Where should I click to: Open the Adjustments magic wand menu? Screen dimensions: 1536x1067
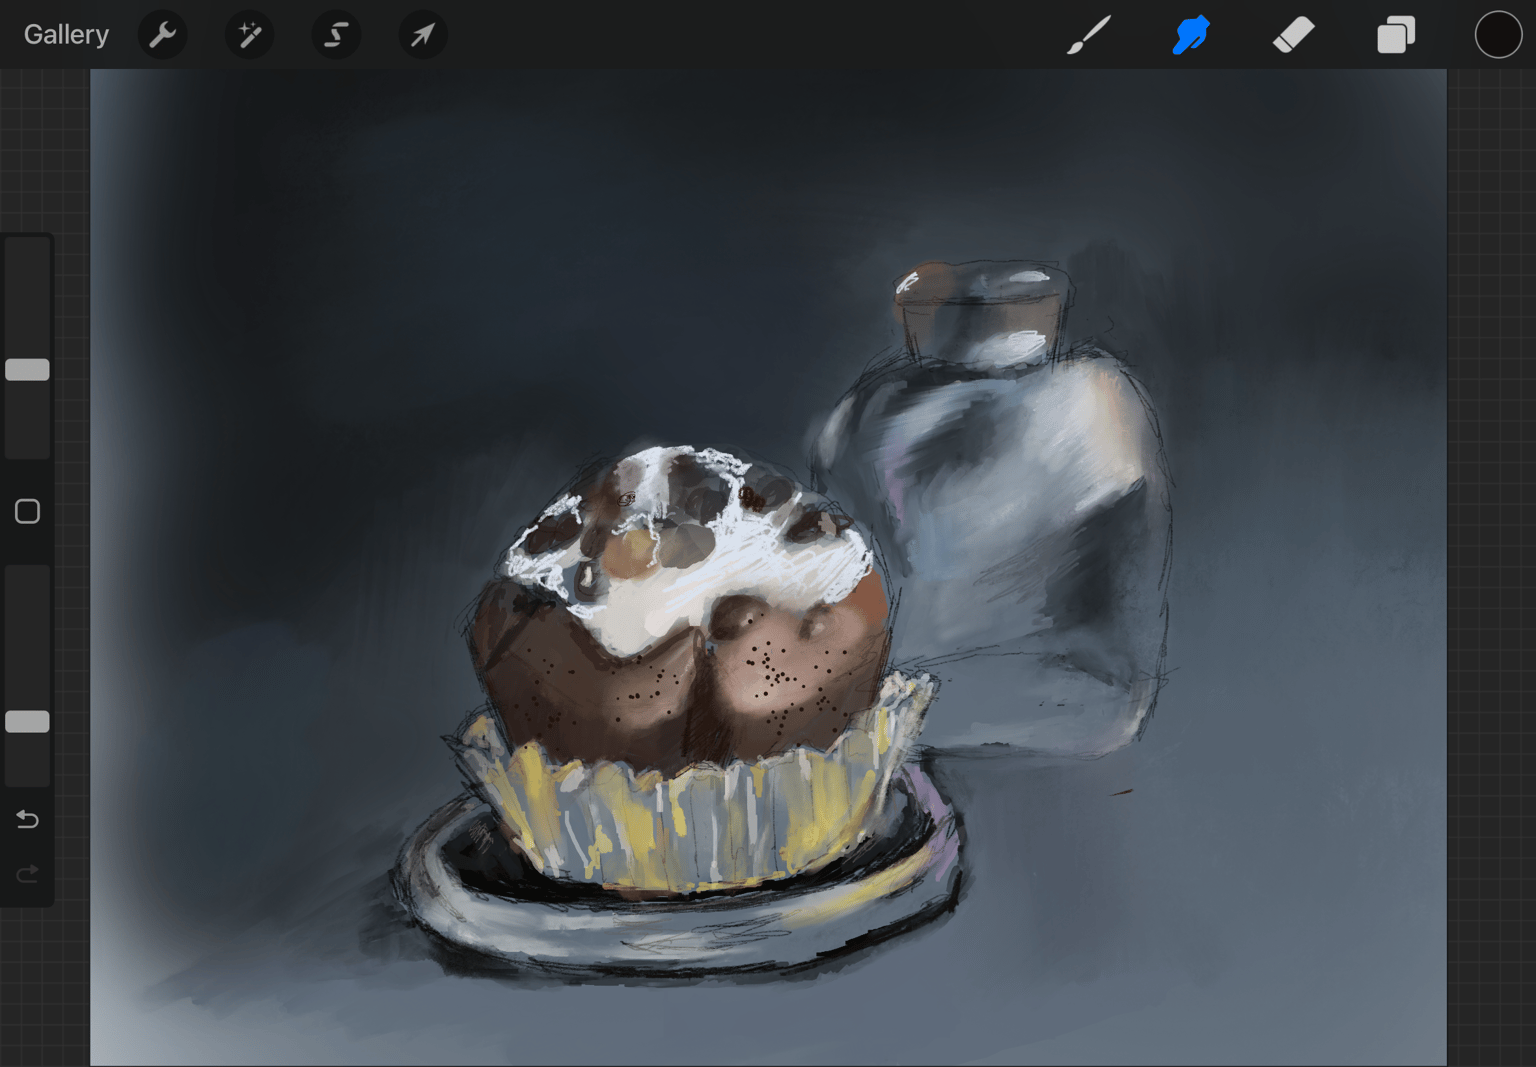coord(249,35)
